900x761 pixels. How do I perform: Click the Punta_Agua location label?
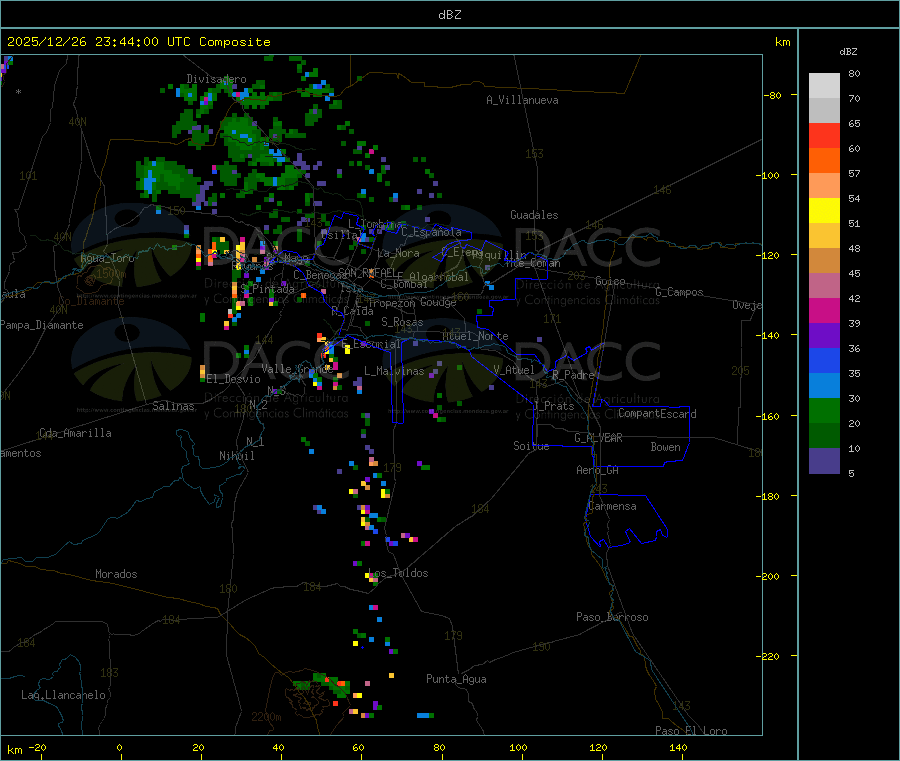tap(456, 679)
